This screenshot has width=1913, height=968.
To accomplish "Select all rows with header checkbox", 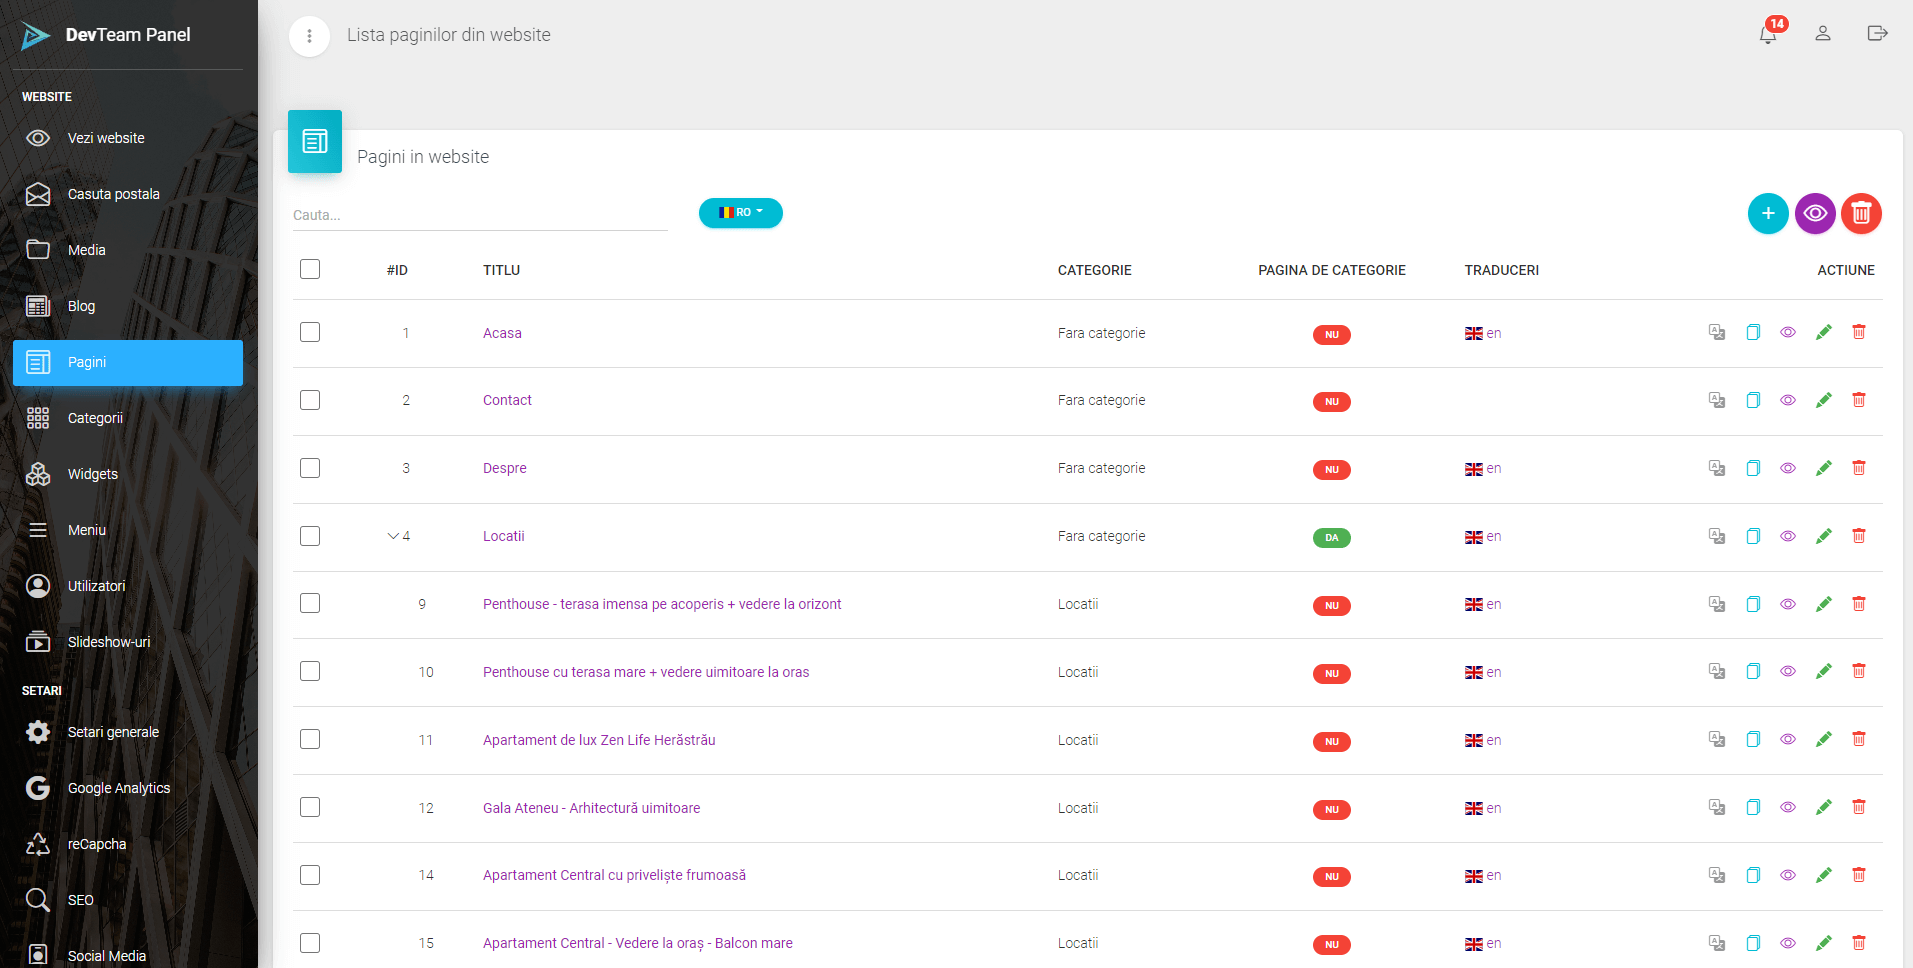I will (310, 269).
